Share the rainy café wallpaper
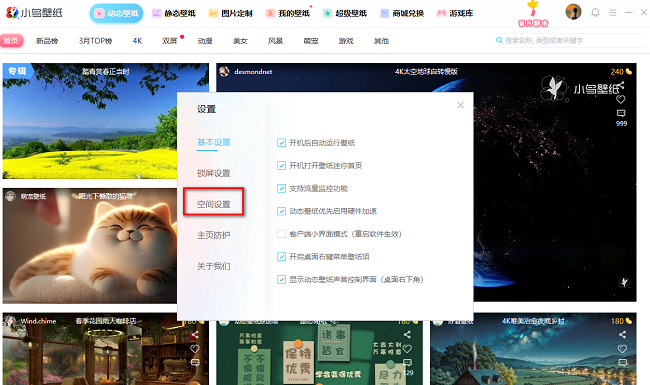The height and width of the screenshot is (385, 650). (195, 335)
